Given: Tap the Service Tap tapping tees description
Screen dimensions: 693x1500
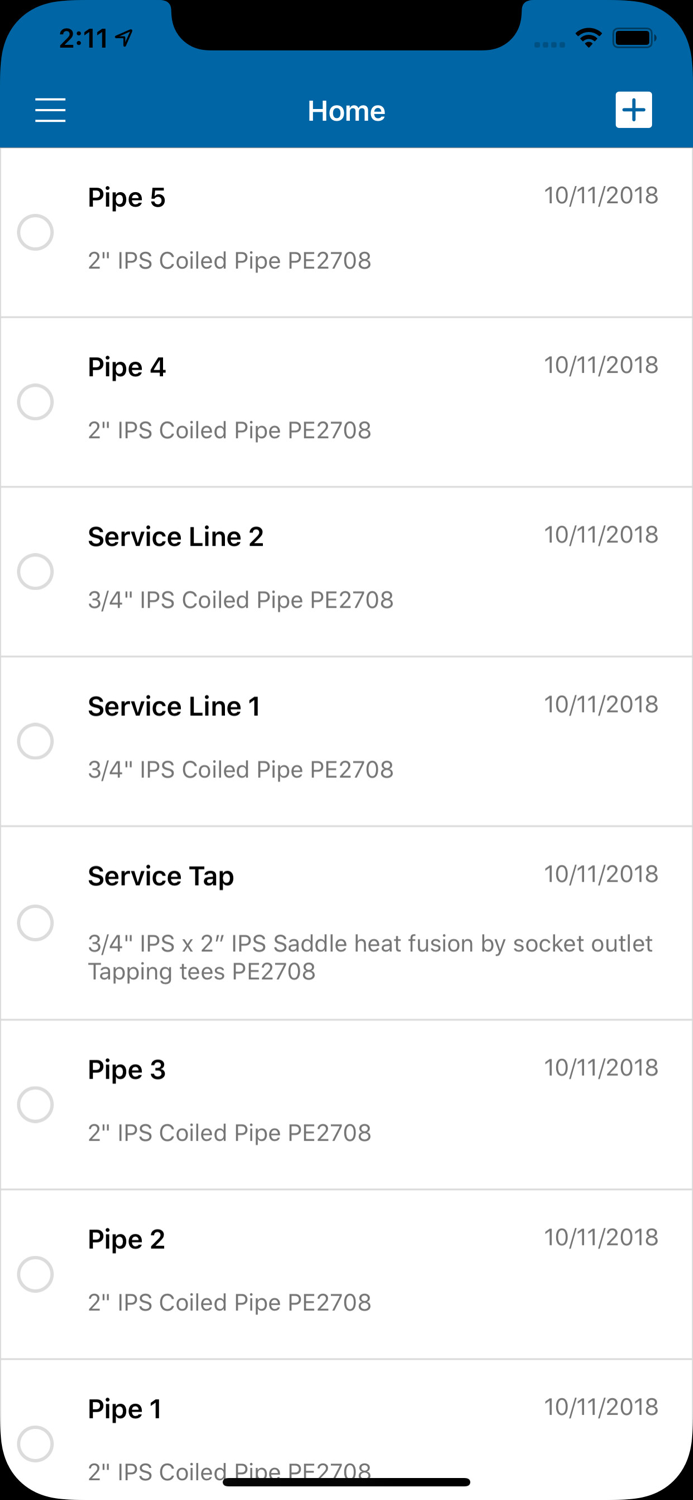Looking at the screenshot, I should (370, 957).
